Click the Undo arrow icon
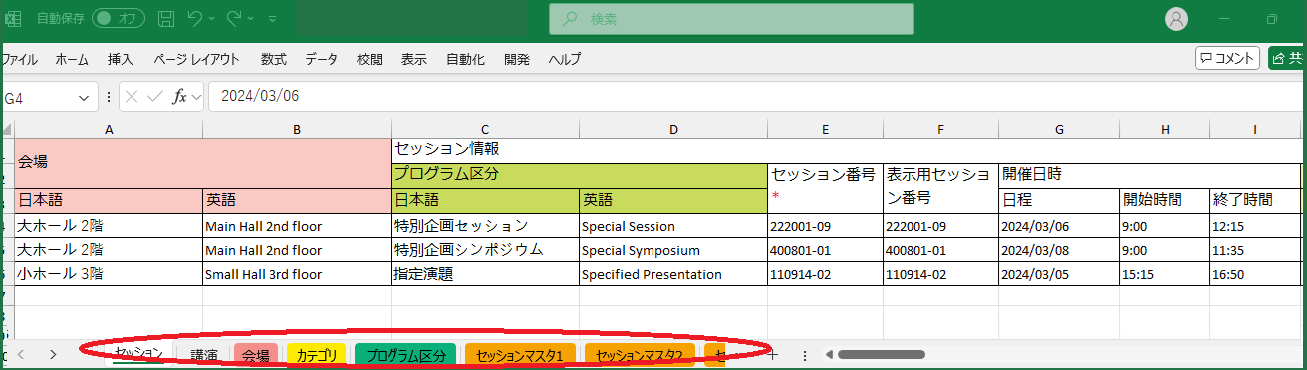The width and height of the screenshot is (1307, 370). coord(196,18)
